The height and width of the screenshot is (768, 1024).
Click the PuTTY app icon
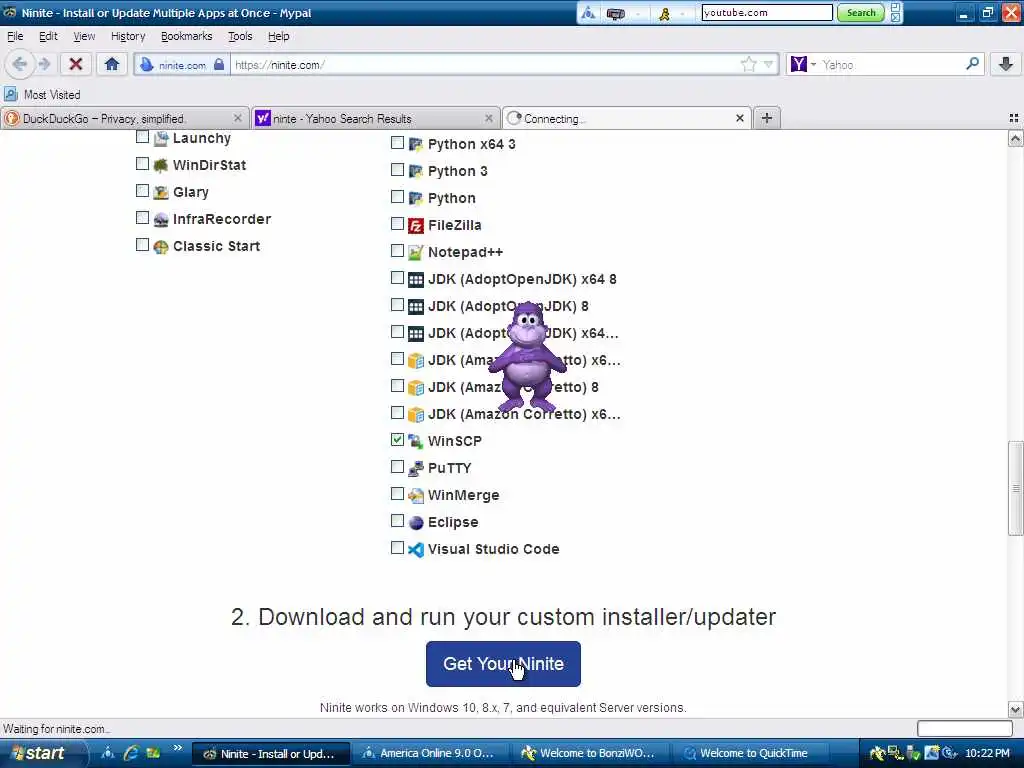416,468
